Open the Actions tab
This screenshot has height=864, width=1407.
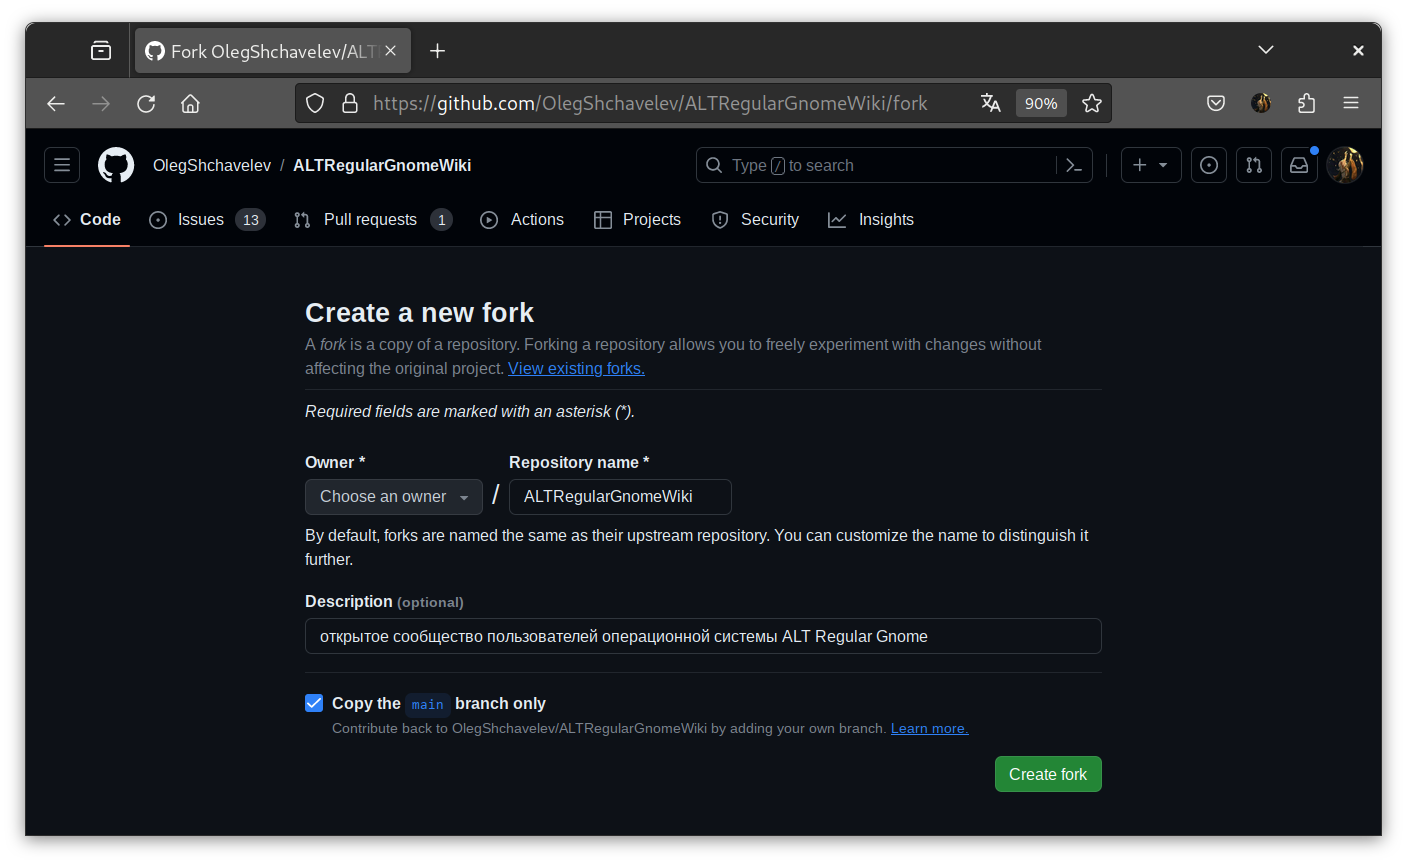[x=522, y=220]
